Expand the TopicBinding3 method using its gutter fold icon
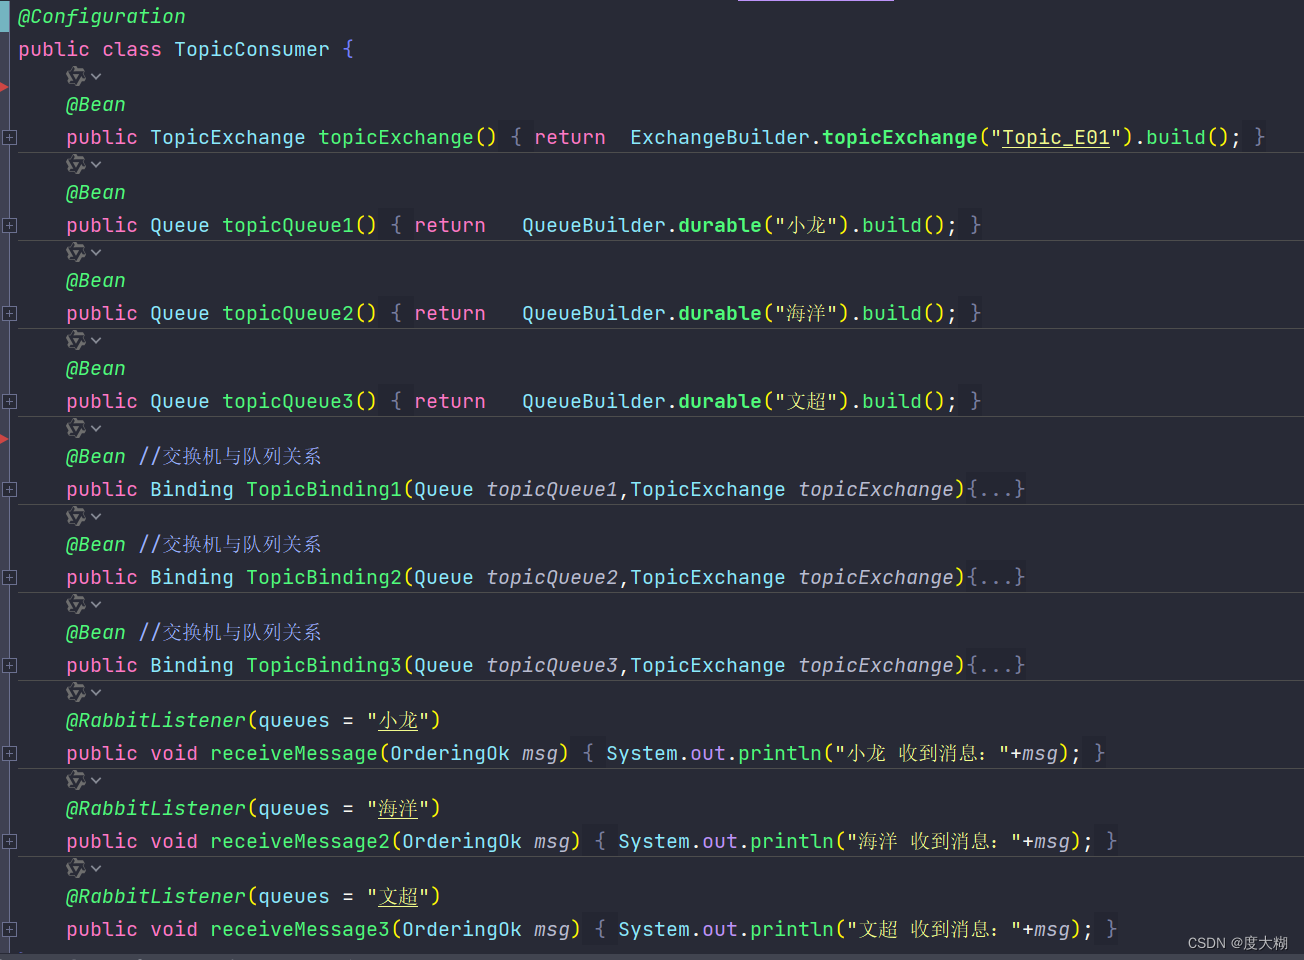The height and width of the screenshot is (960, 1304). click(9, 665)
